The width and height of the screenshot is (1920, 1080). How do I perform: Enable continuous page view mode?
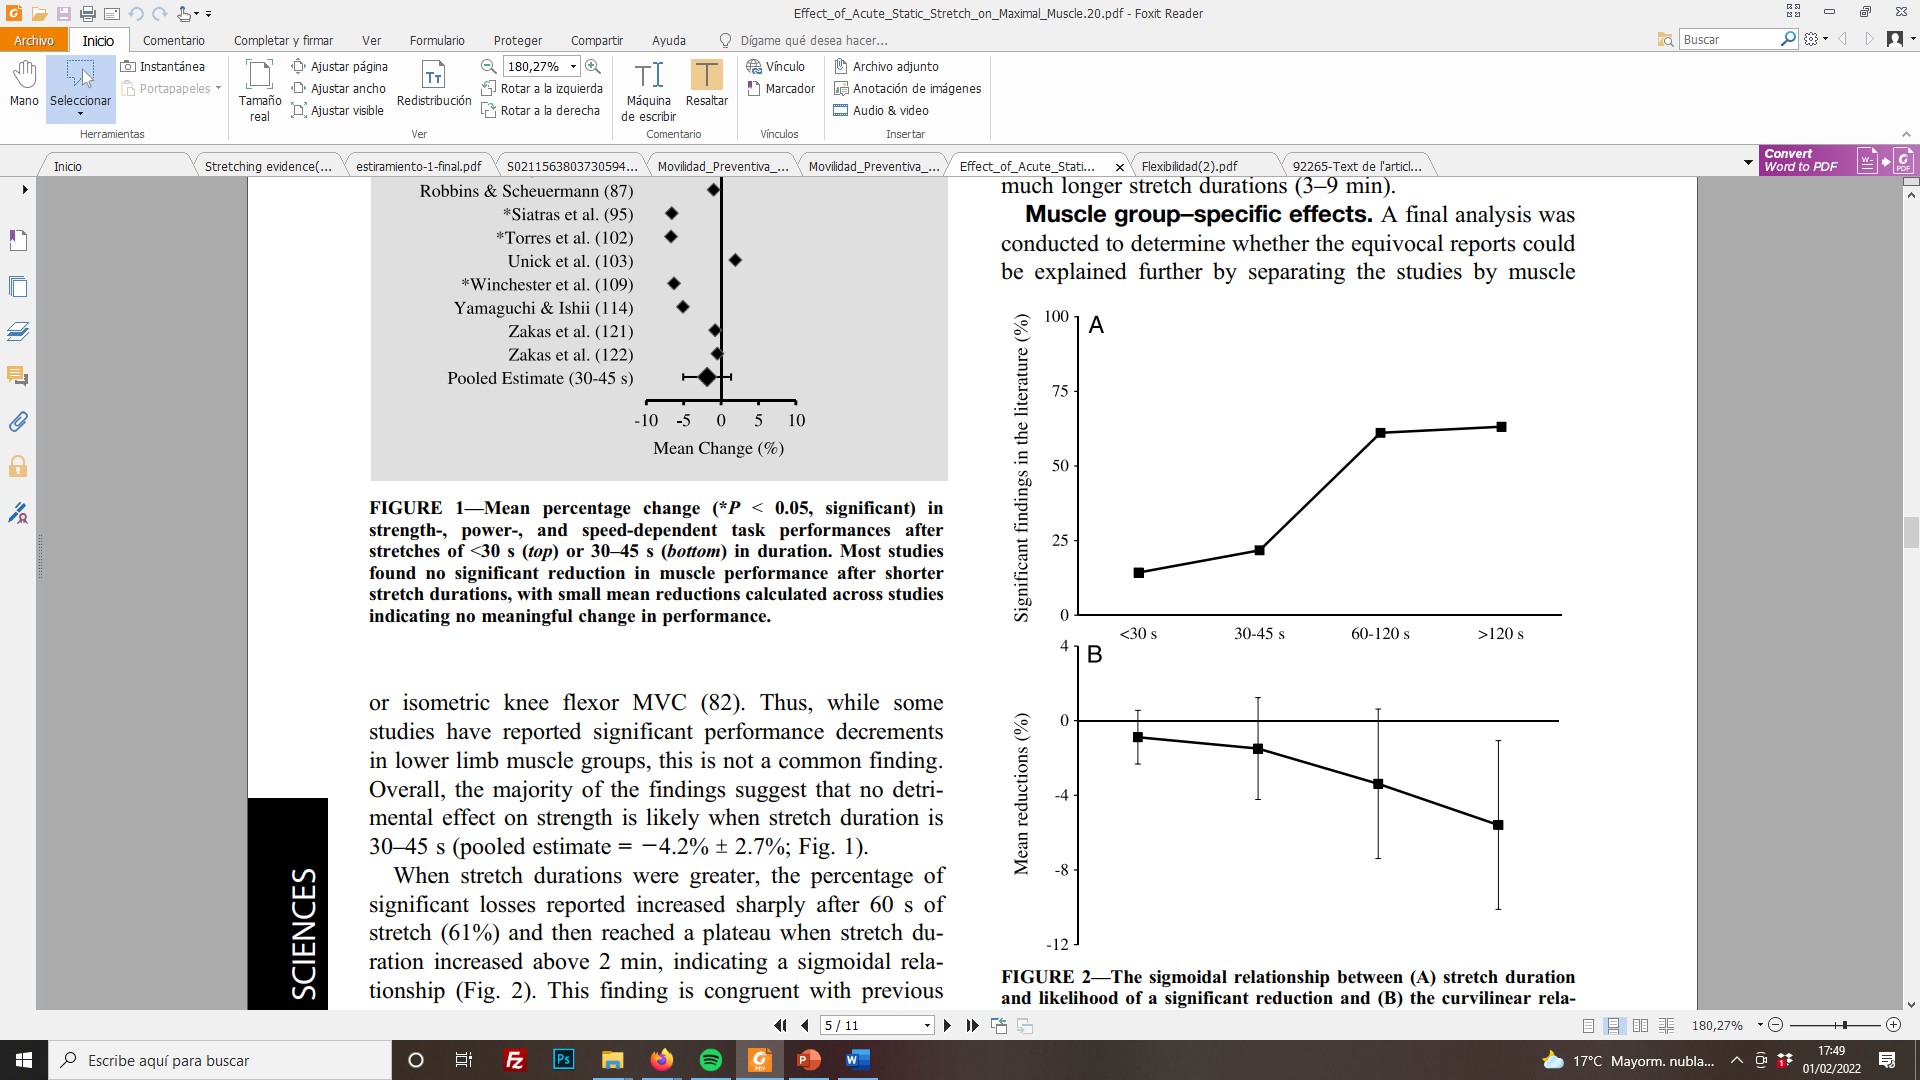click(1613, 1025)
